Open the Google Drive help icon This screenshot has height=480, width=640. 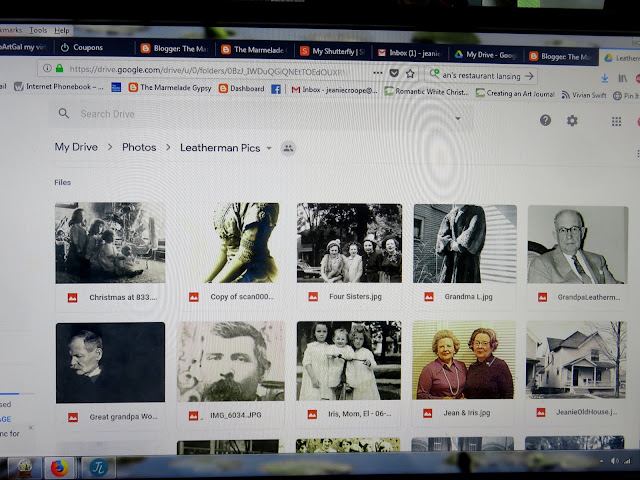point(545,120)
